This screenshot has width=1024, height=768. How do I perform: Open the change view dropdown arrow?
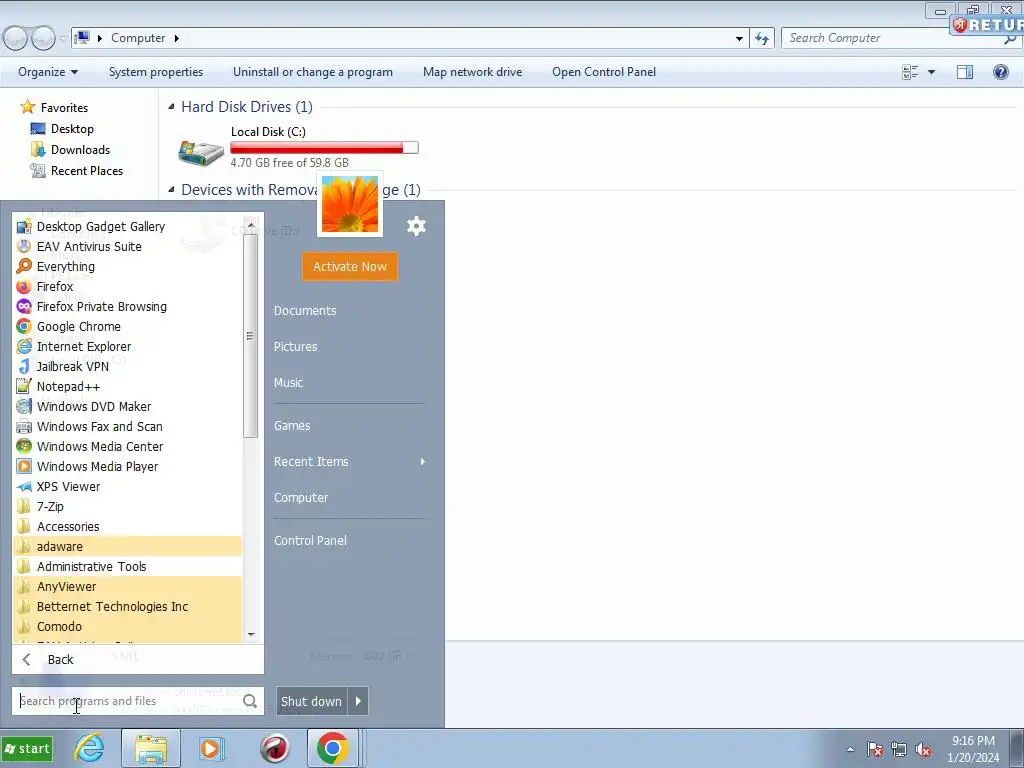(931, 72)
